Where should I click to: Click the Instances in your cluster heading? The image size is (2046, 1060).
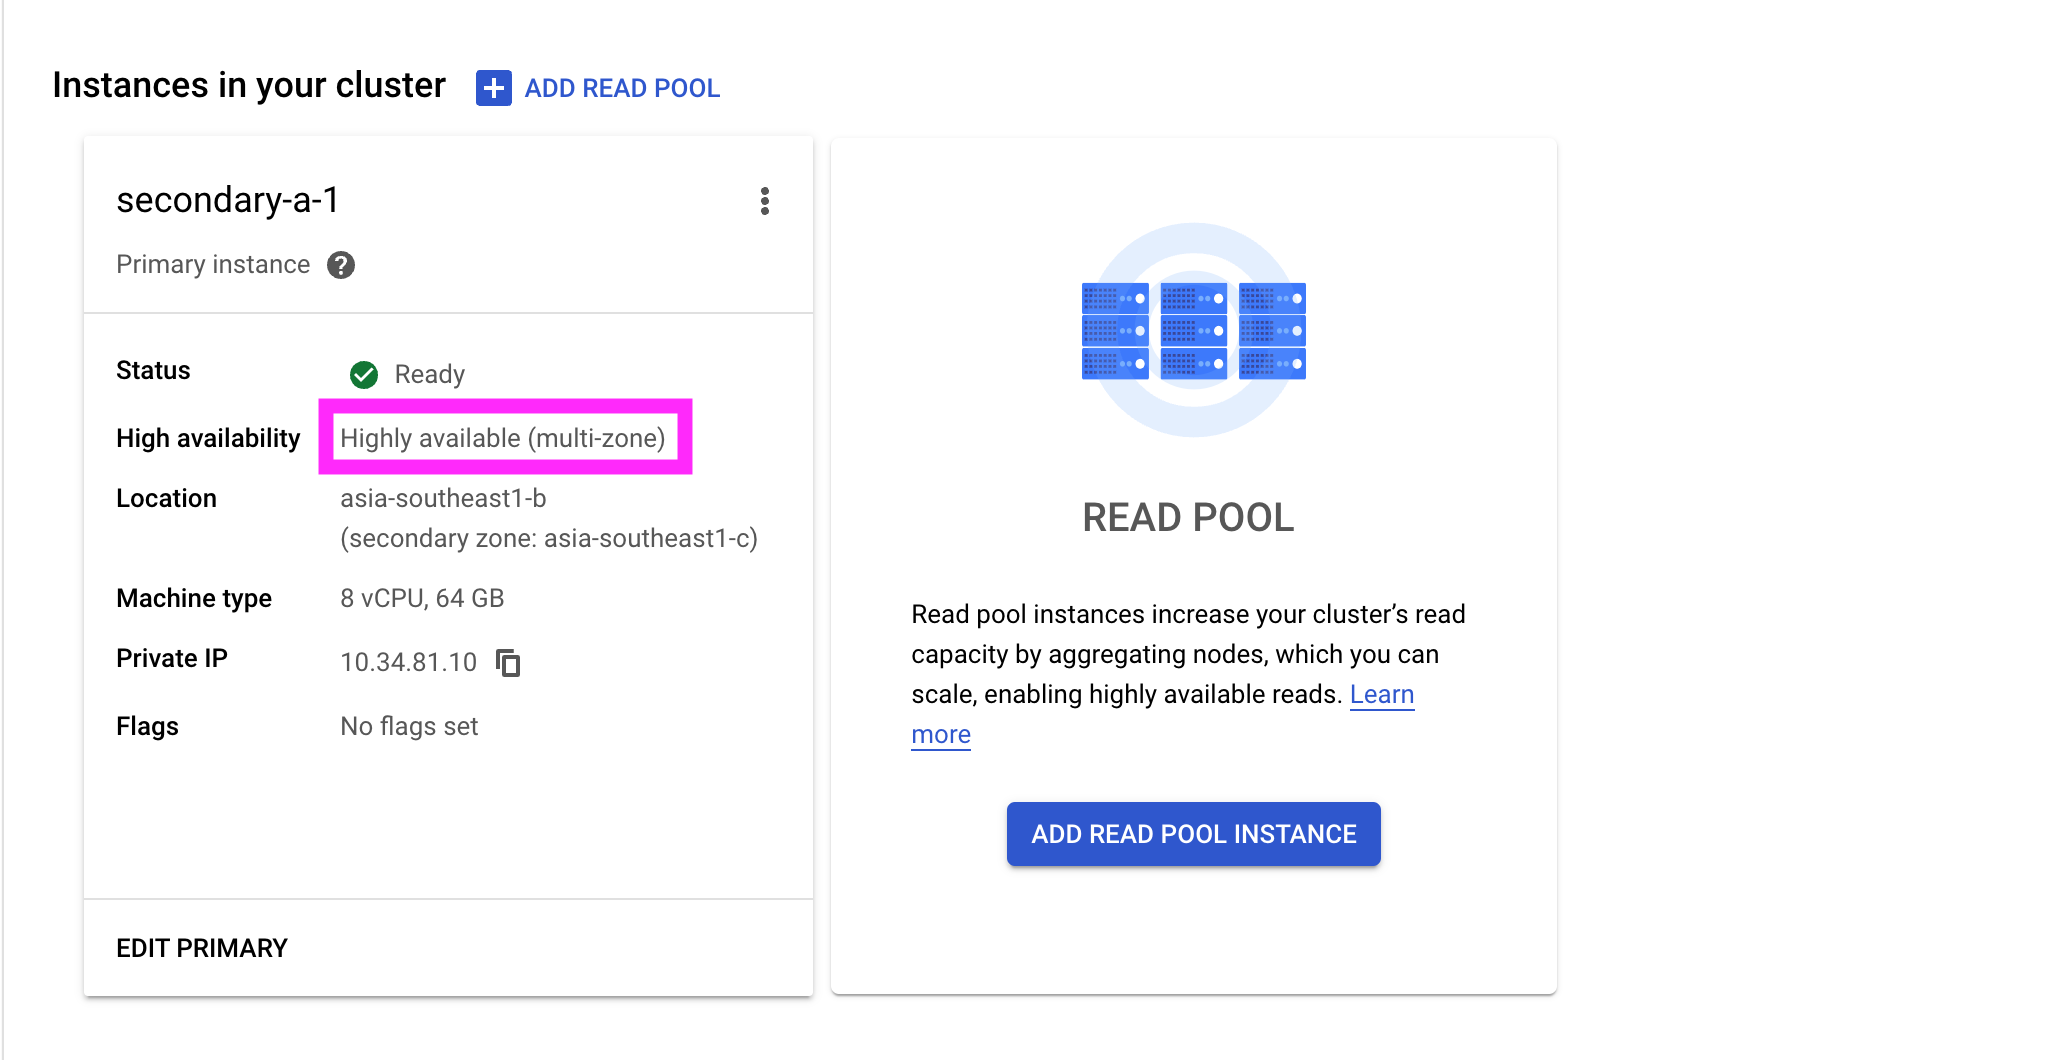[x=249, y=86]
